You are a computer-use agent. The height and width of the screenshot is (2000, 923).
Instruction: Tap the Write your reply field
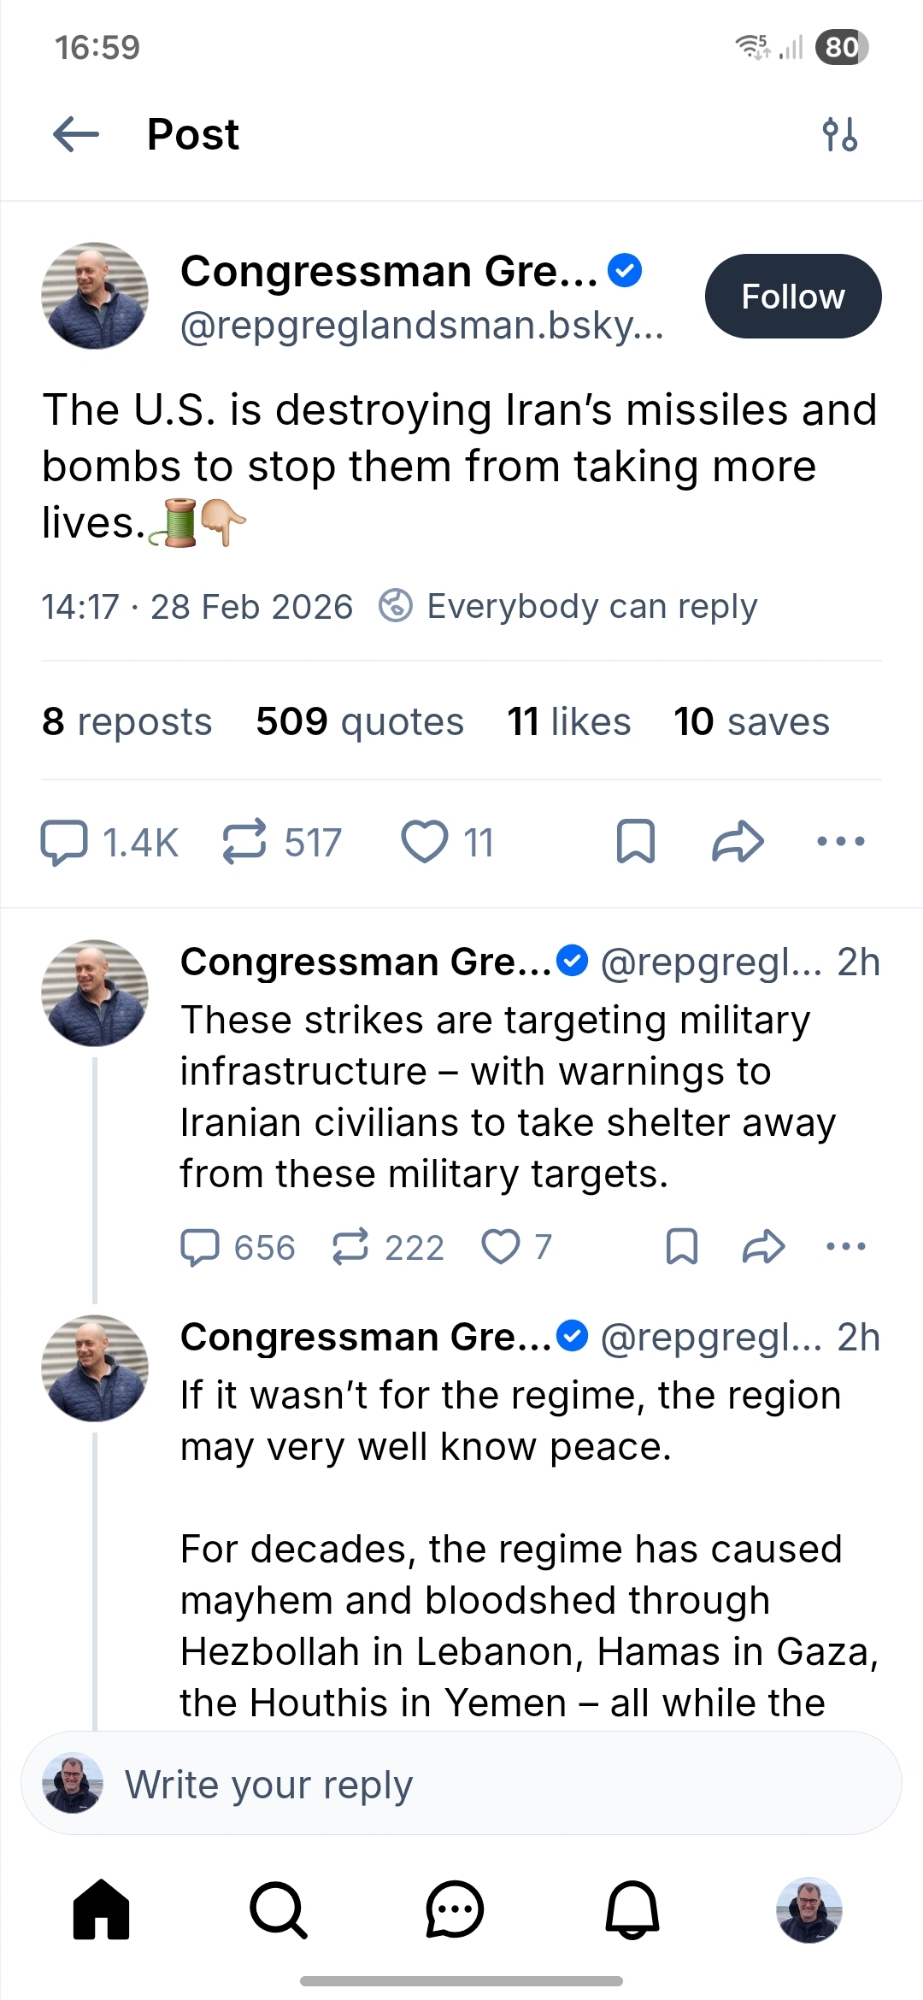[x=460, y=1785]
